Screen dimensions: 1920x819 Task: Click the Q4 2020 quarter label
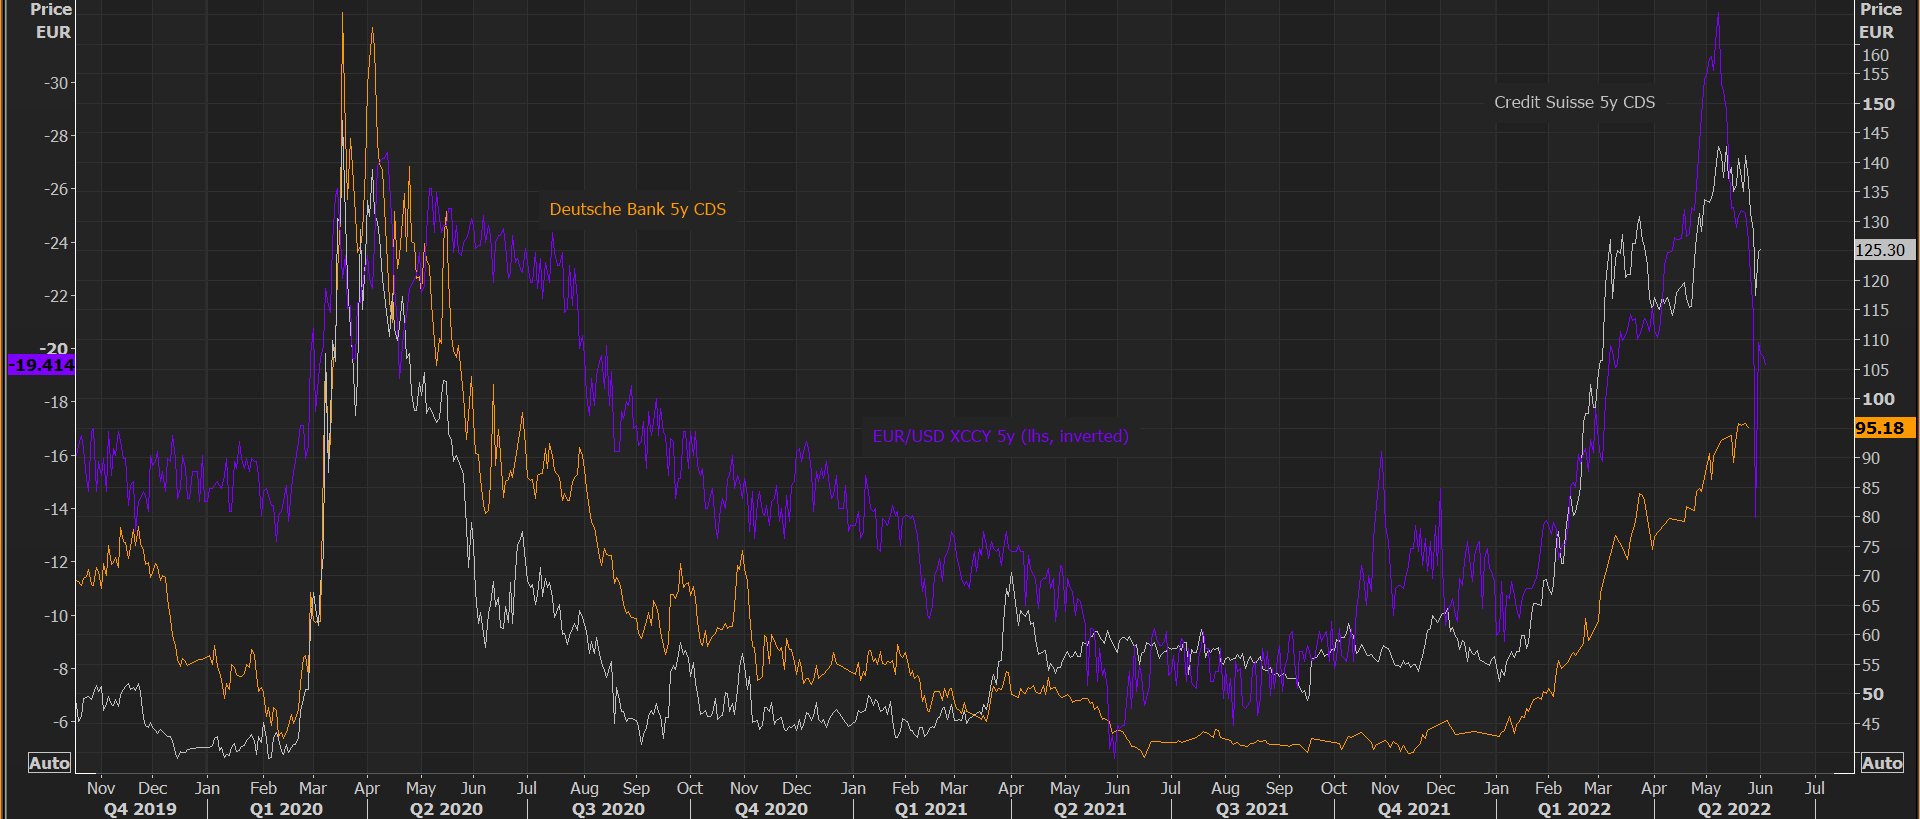(771, 808)
